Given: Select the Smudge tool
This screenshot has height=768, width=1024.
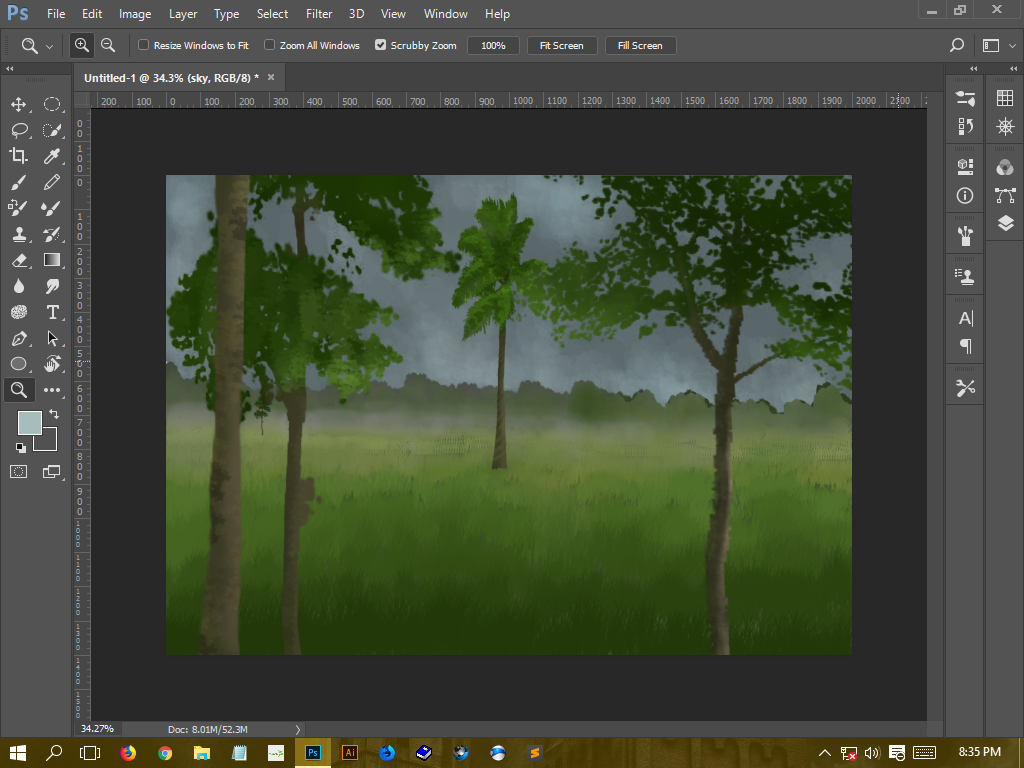Looking at the screenshot, I should click(52, 286).
